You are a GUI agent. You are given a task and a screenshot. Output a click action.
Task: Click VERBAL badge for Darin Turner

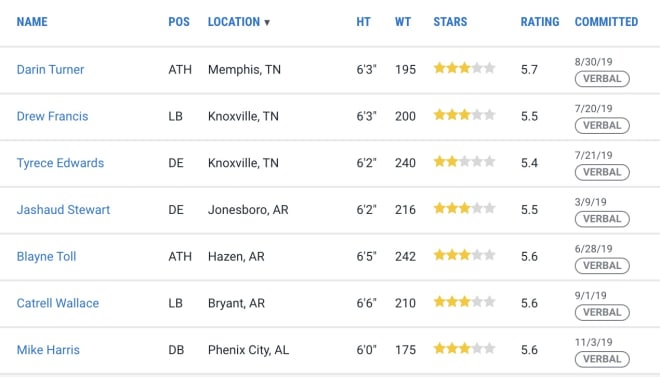pos(602,79)
